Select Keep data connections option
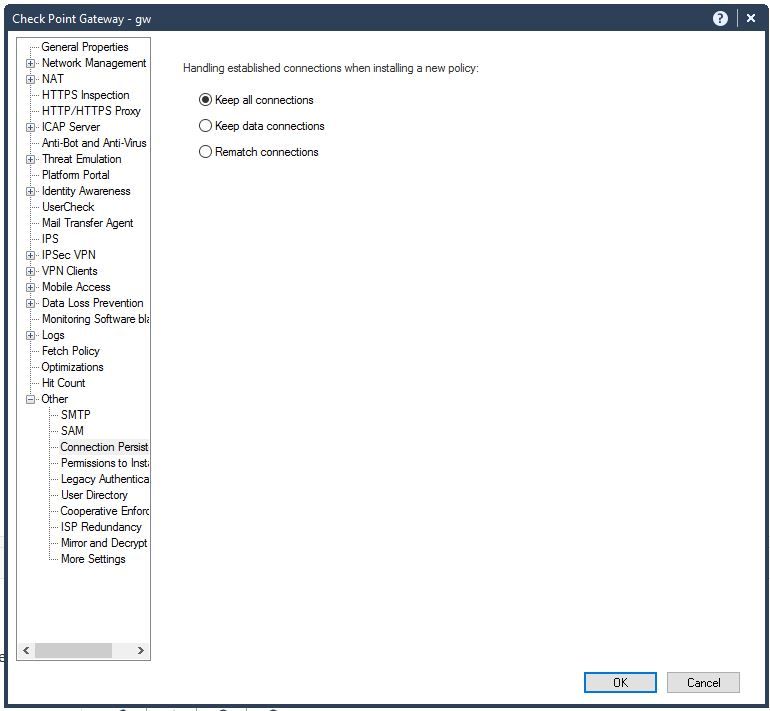 [206, 126]
